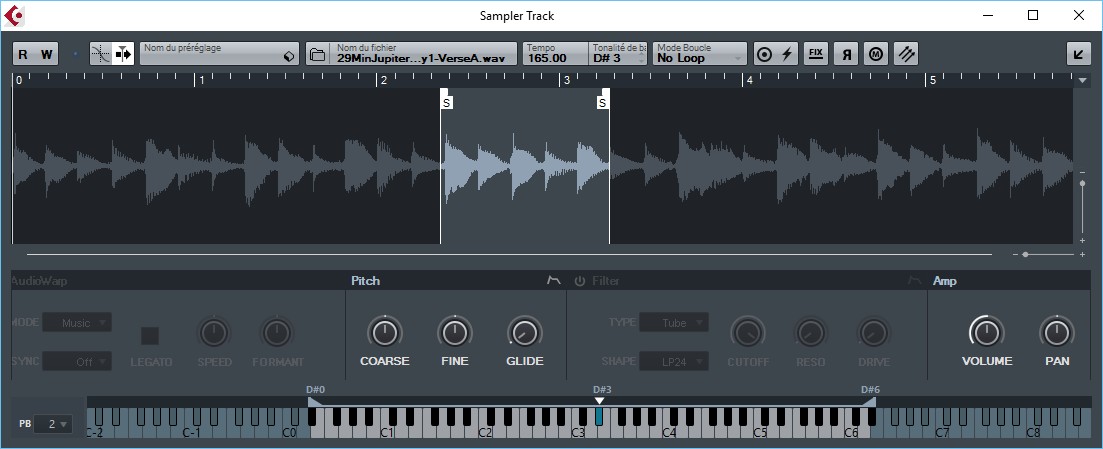
Task: Click the Cubase logo icon in title bar
Action: pyautogui.click(x=14, y=15)
